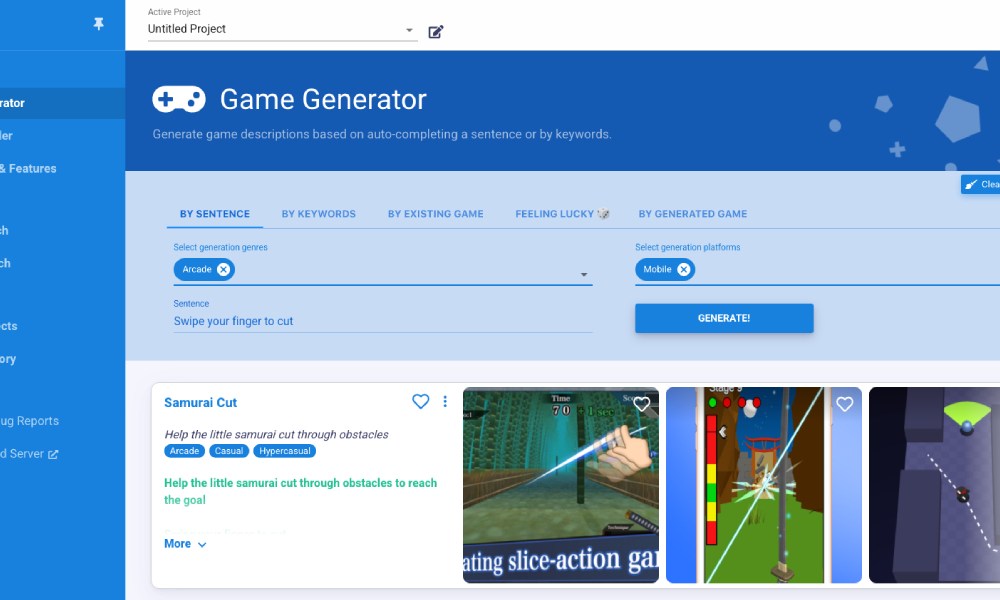Favorite the Samurai Cut game card
The image size is (1000, 600).
tap(420, 402)
